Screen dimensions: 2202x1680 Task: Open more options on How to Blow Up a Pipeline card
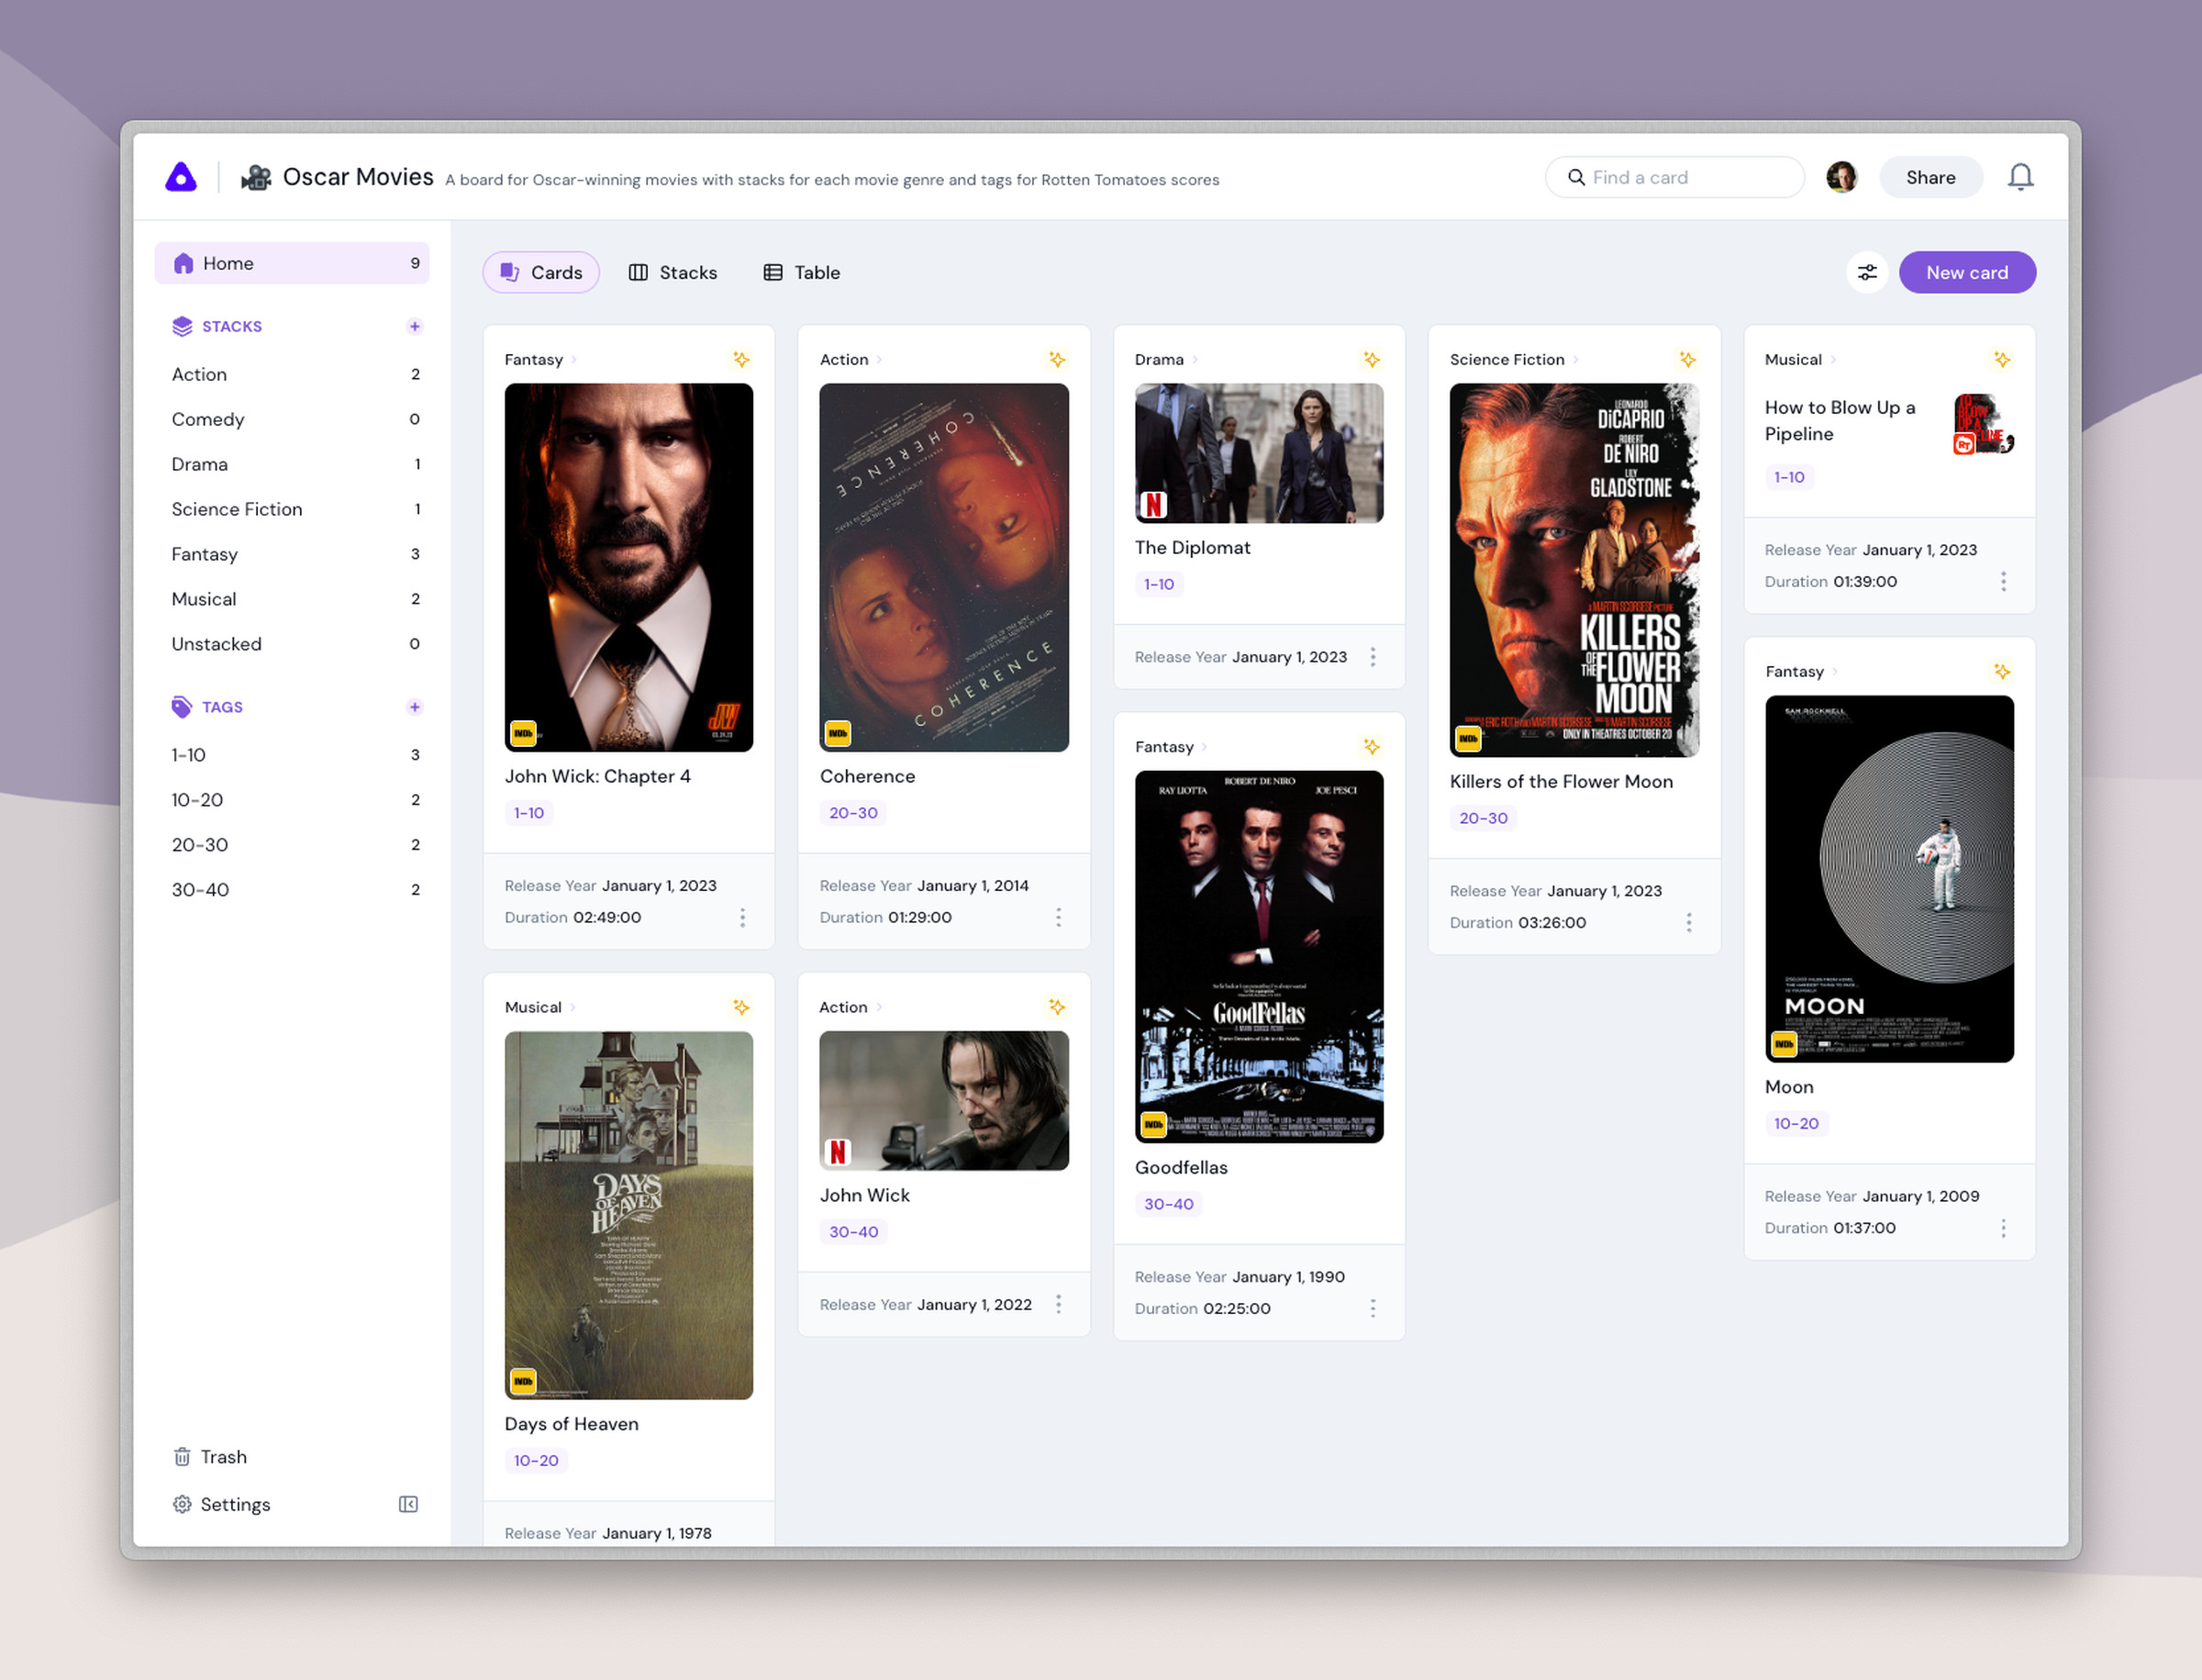coord(2003,581)
